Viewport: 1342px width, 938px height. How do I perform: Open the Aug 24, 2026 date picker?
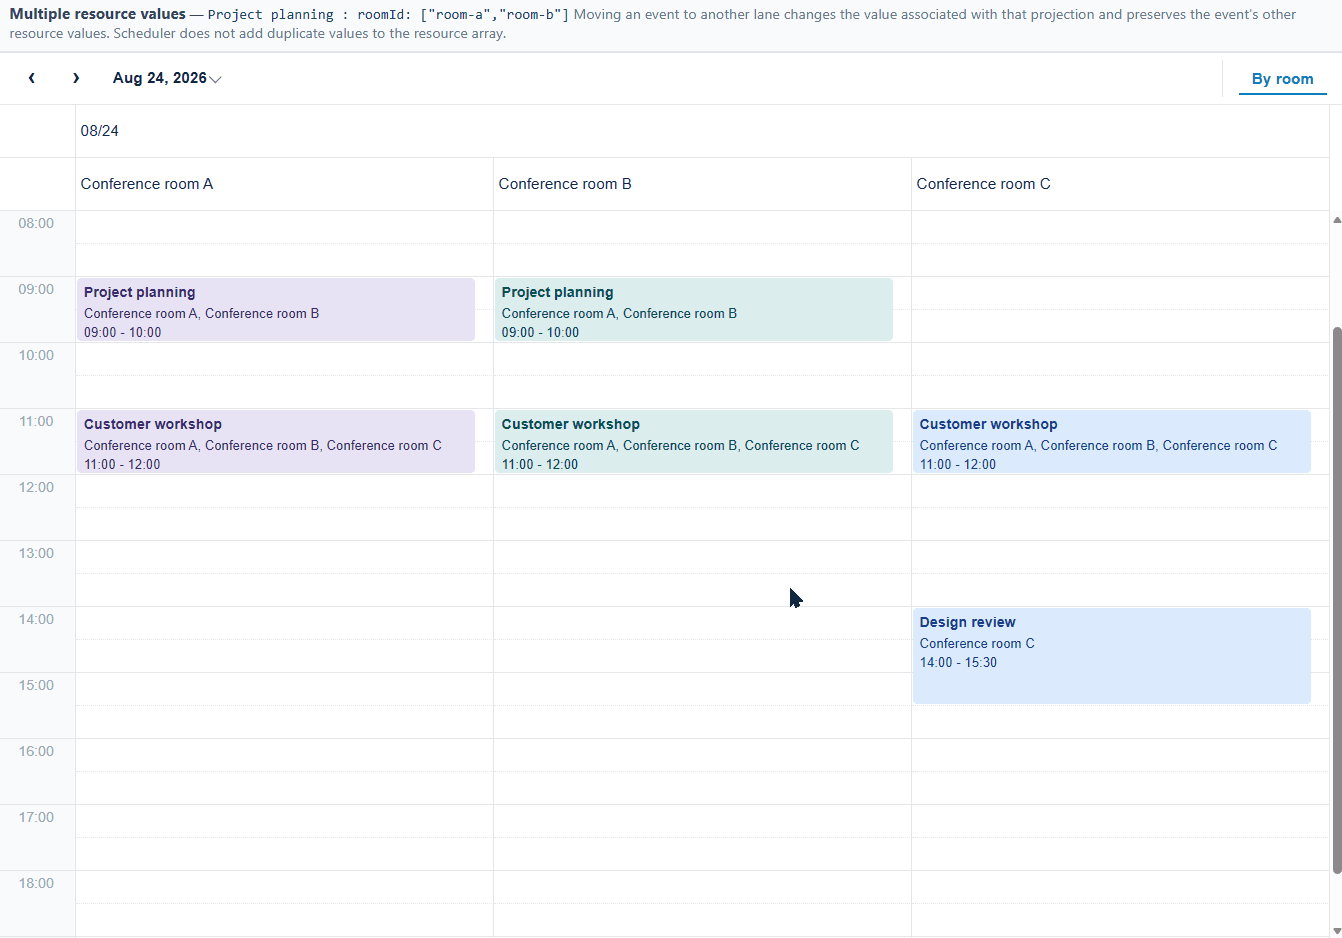pyautogui.click(x=167, y=78)
